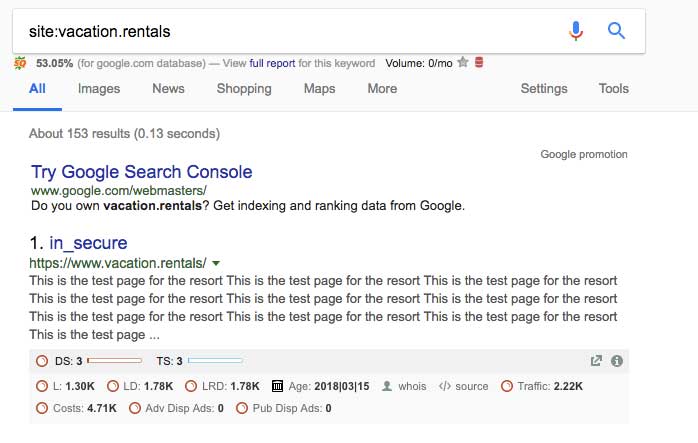
Task: Click the info icon in the SEO bar
Action: 617,361
